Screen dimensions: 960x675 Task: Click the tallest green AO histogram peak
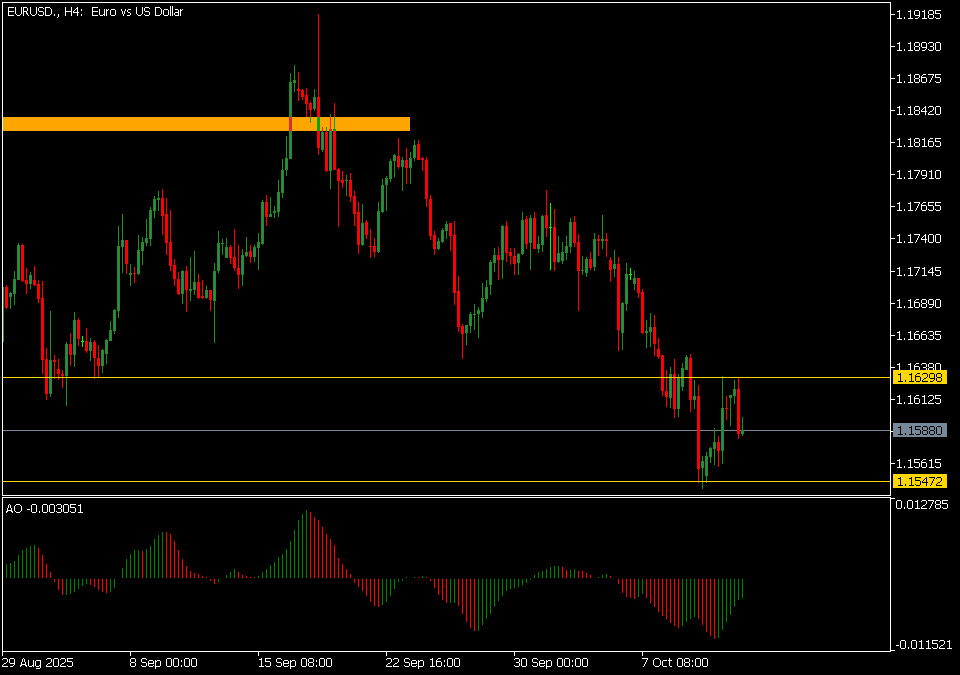pos(306,545)
